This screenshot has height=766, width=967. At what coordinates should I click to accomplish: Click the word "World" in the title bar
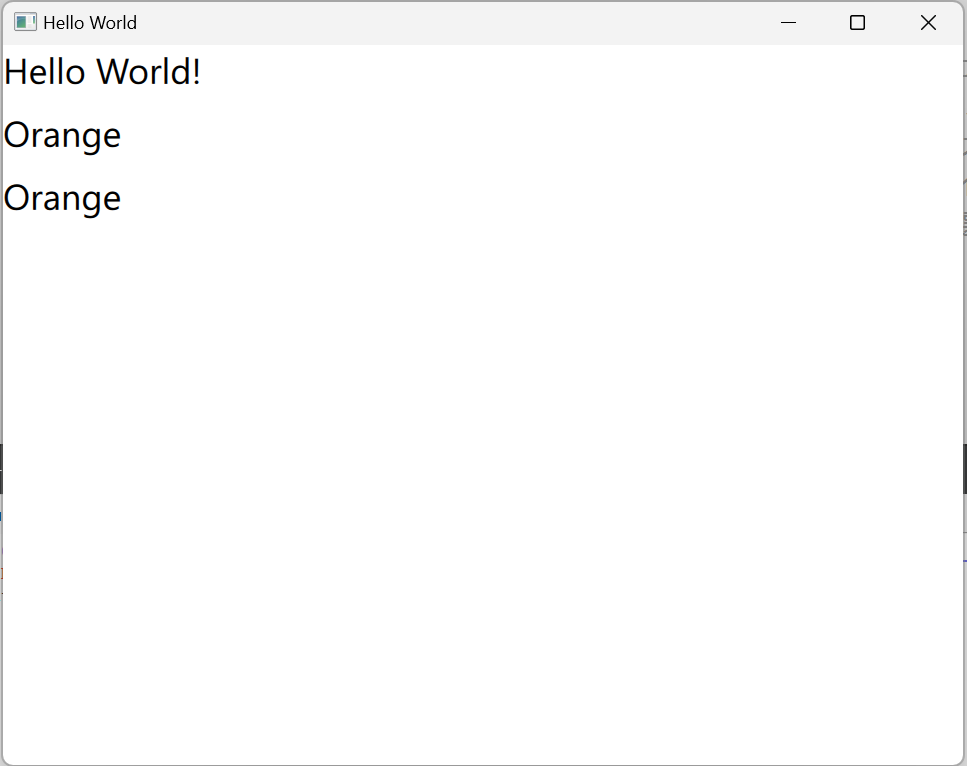tap(113, 22)
